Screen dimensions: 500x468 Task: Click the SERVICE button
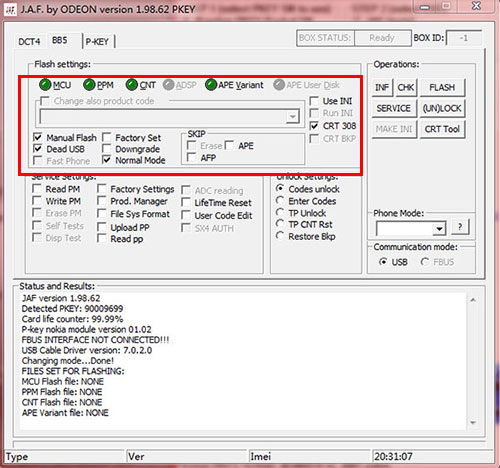[x=394, y=108]
